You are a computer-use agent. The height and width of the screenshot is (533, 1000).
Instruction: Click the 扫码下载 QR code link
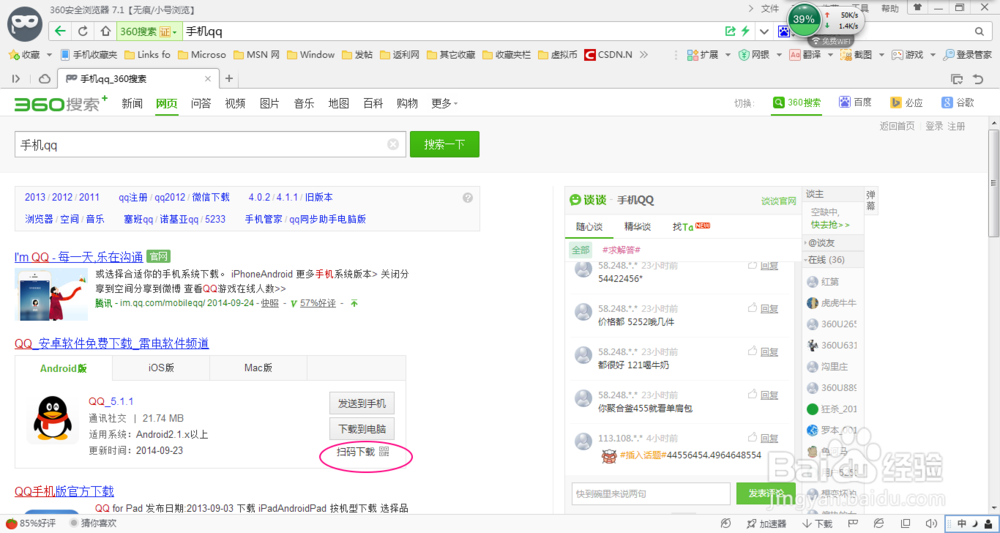tap(362, 452)
